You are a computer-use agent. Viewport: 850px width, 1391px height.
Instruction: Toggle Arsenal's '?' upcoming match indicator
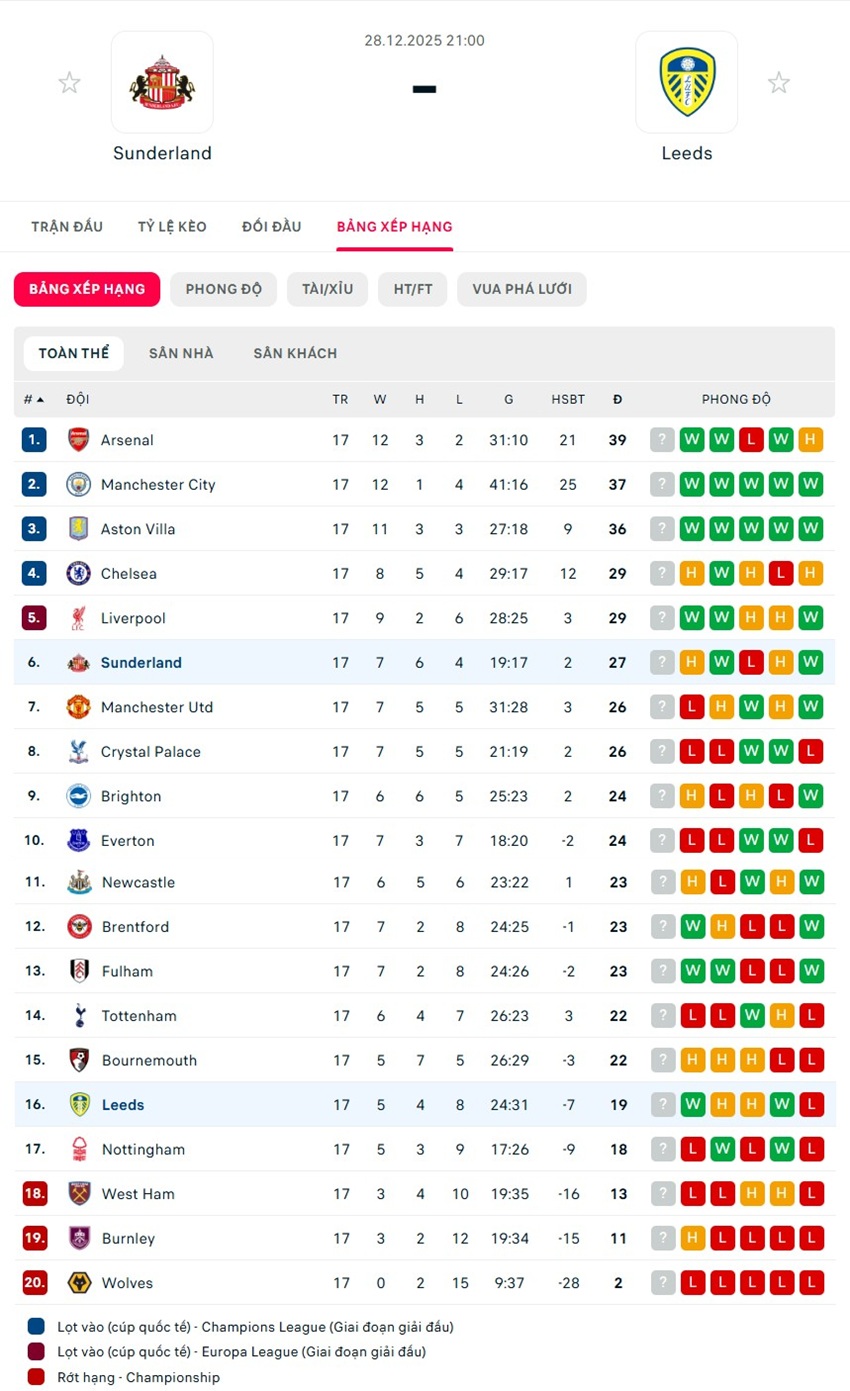[662, 439]
